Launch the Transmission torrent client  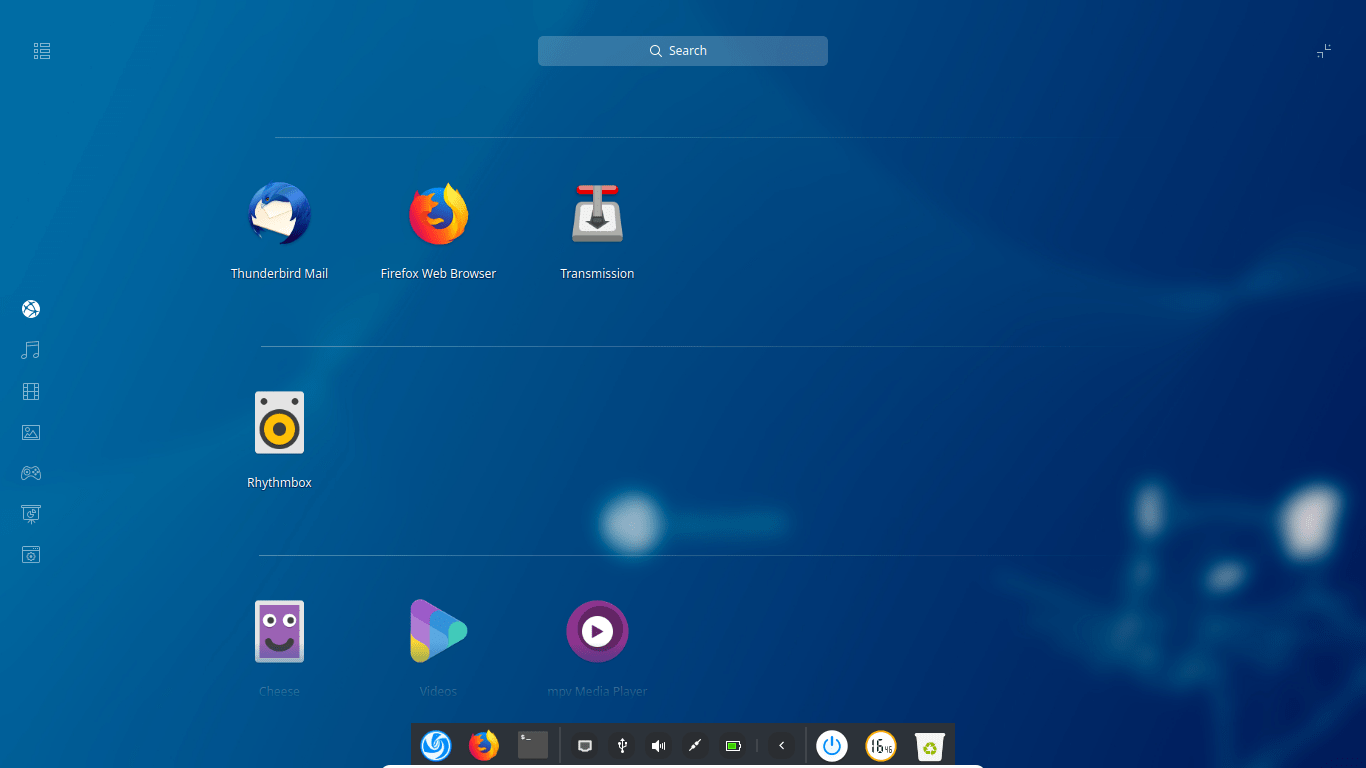(x=597, y=213)
